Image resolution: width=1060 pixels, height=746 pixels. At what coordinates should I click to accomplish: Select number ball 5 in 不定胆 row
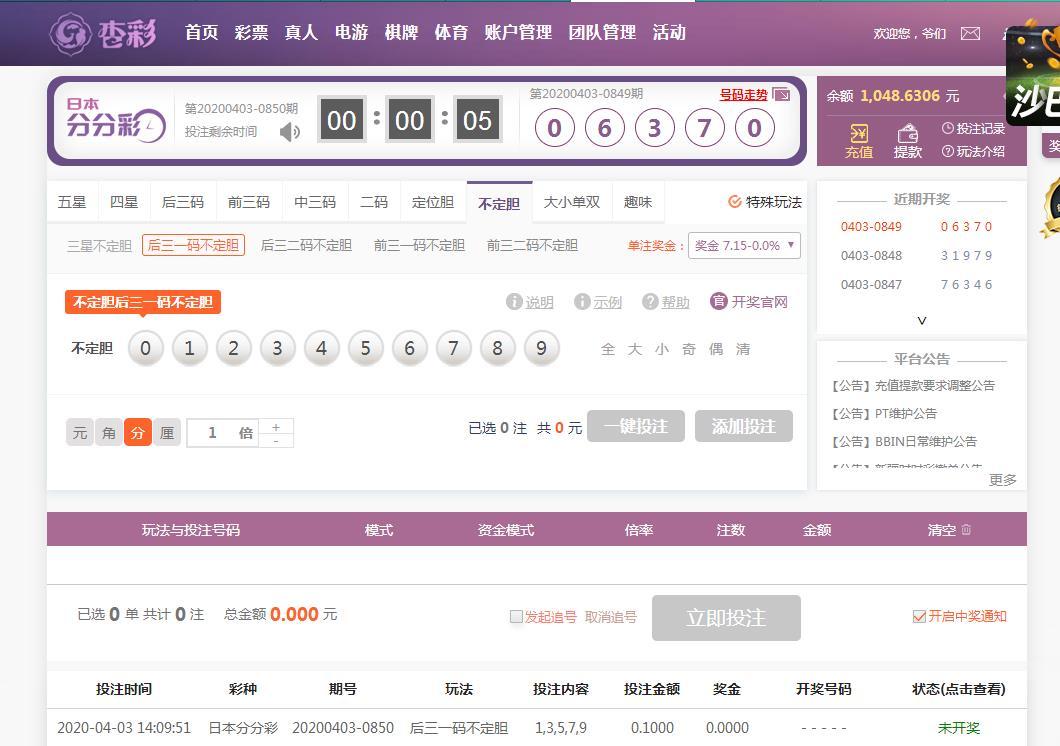(365, 348)
